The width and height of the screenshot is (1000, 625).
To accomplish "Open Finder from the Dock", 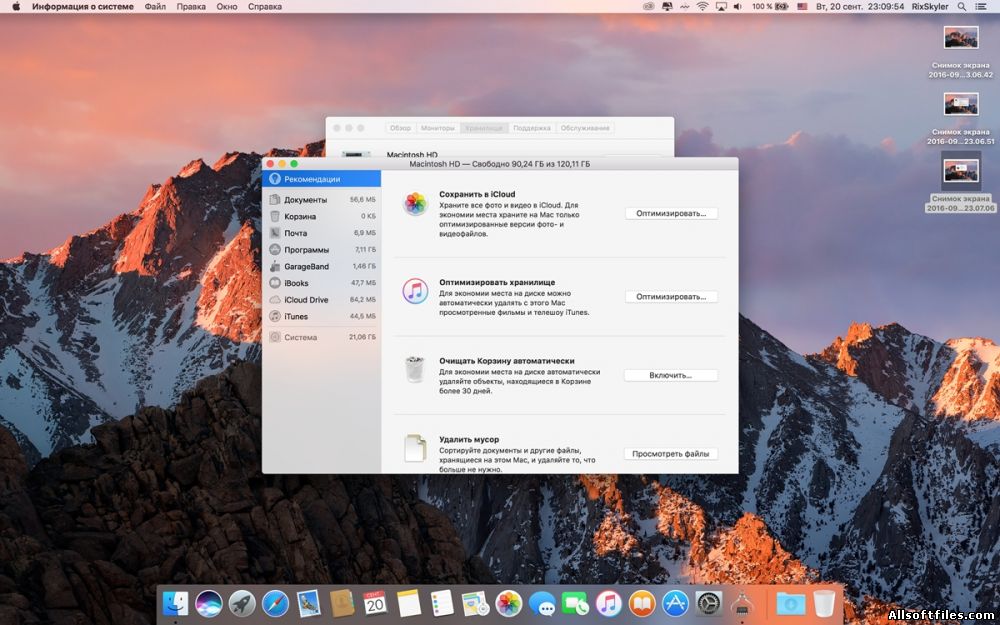I will 175,603.
